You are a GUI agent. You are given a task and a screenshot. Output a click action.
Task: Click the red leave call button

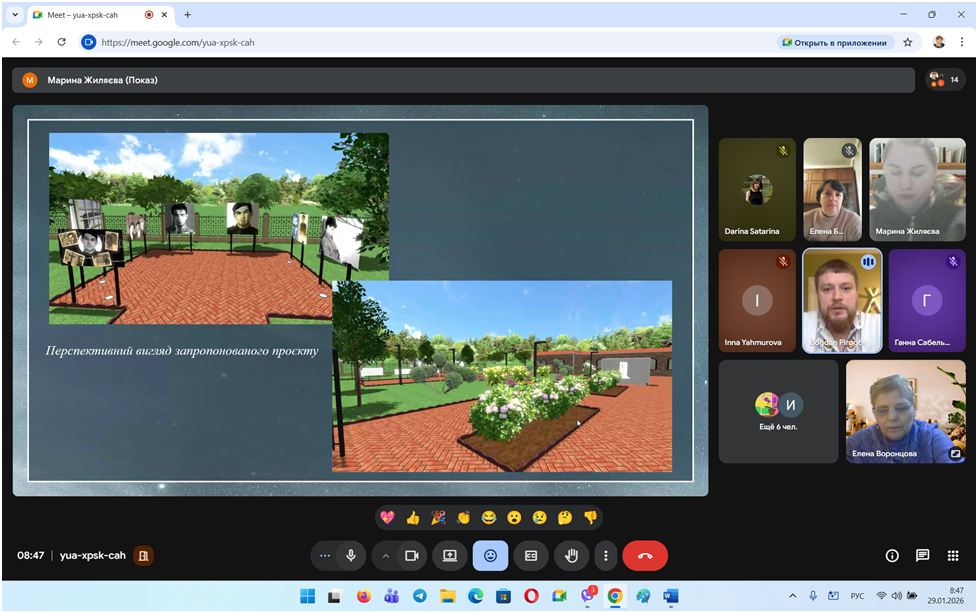(x=644, y=555)
